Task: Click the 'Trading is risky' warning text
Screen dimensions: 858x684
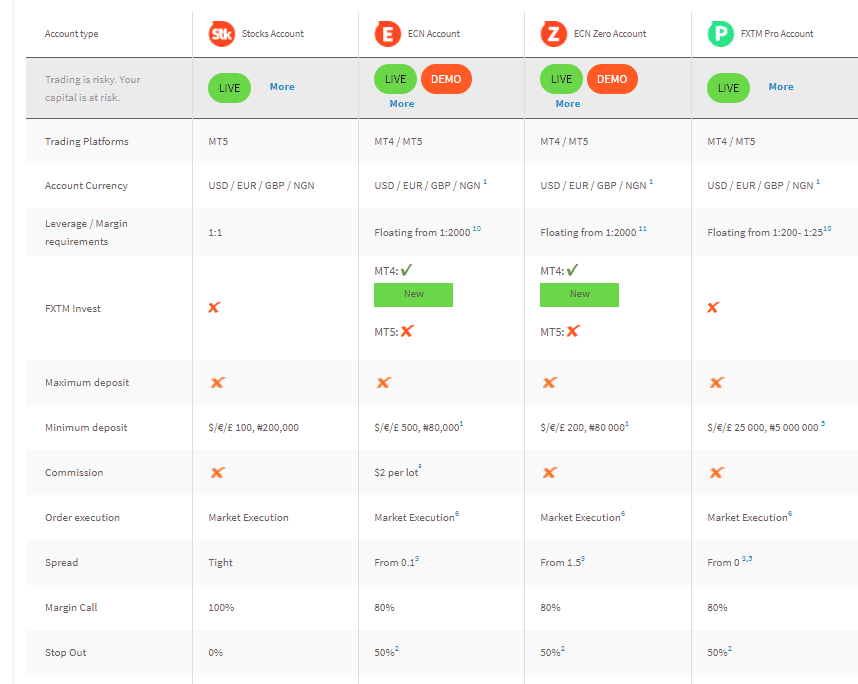Action: point(92,88)
